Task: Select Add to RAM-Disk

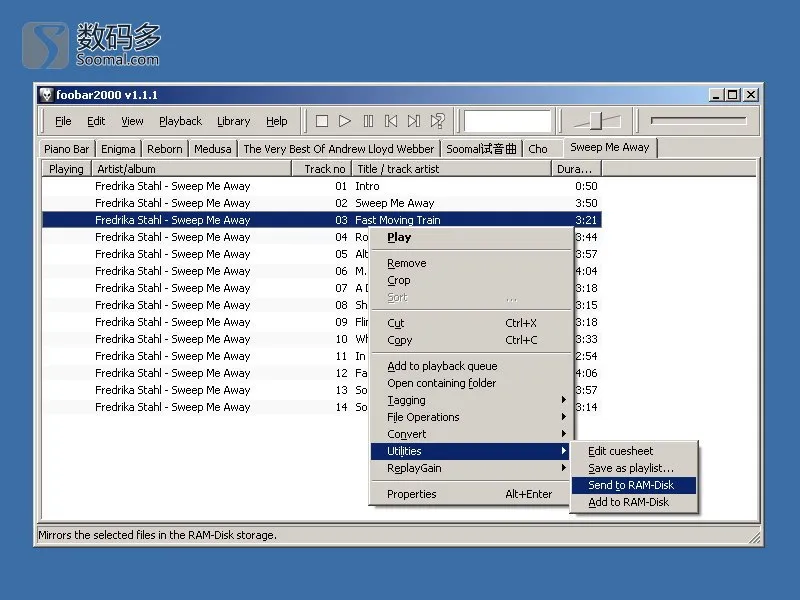Action: tap(634, 502)
